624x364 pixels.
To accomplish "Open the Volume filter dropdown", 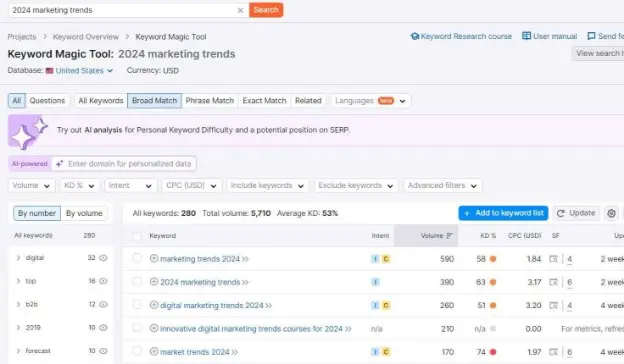I will point(31,186).
